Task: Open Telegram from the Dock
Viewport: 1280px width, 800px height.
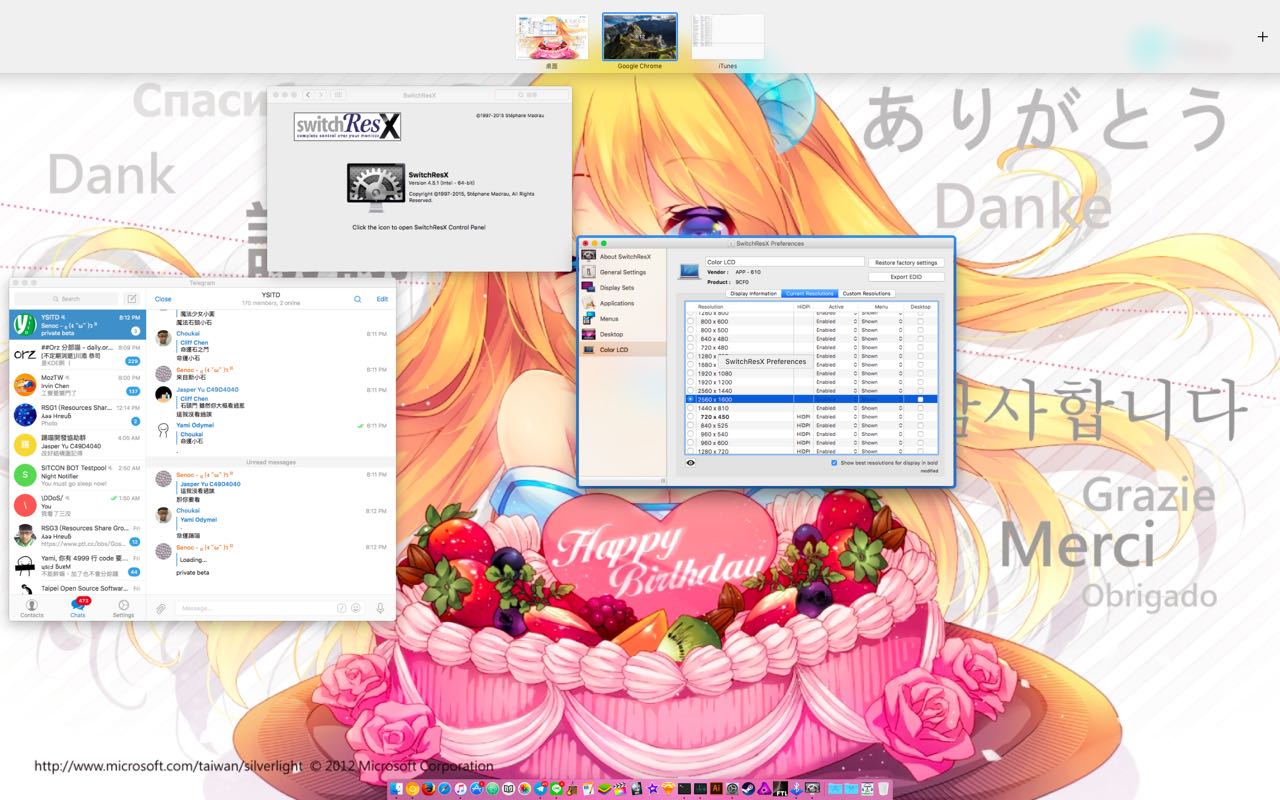Action: coord(541,789)
